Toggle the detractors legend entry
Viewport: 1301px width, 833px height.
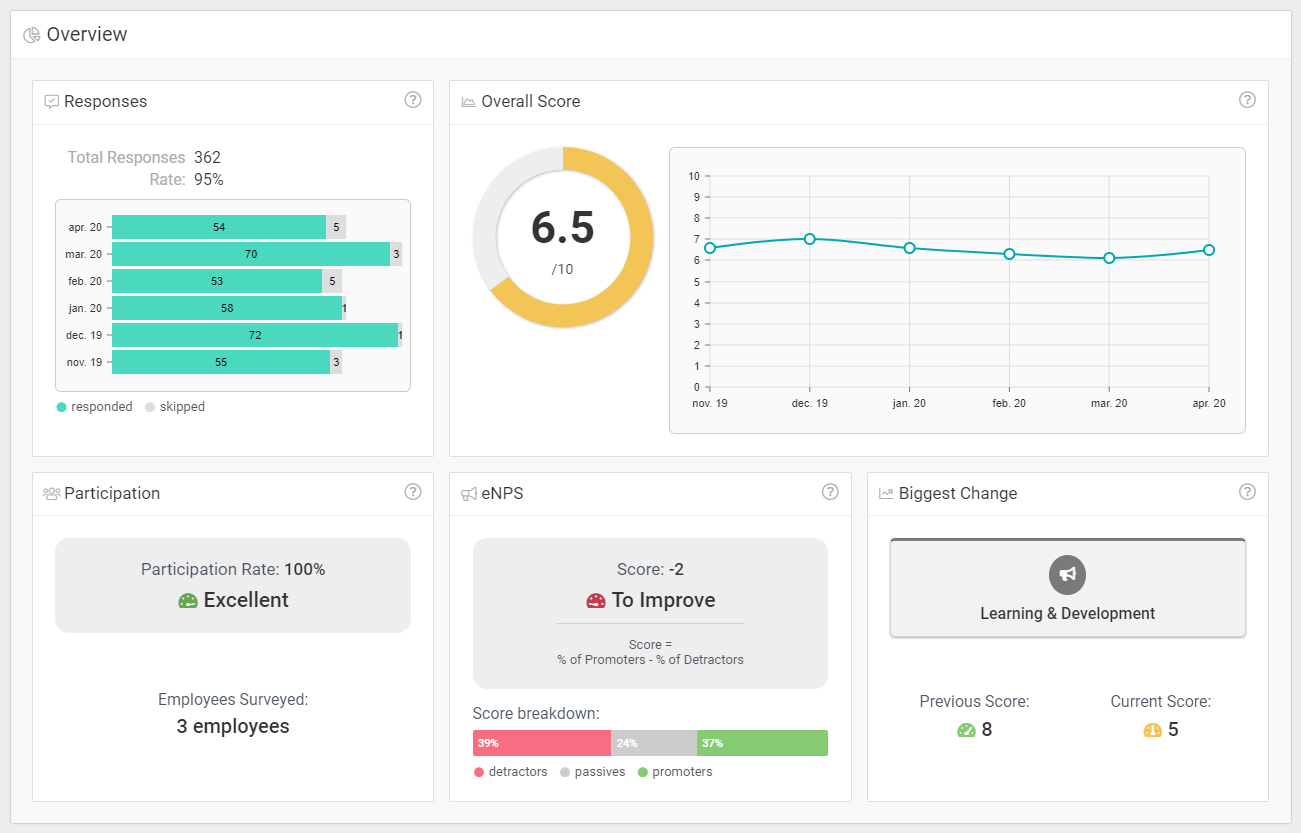(510, 772)
